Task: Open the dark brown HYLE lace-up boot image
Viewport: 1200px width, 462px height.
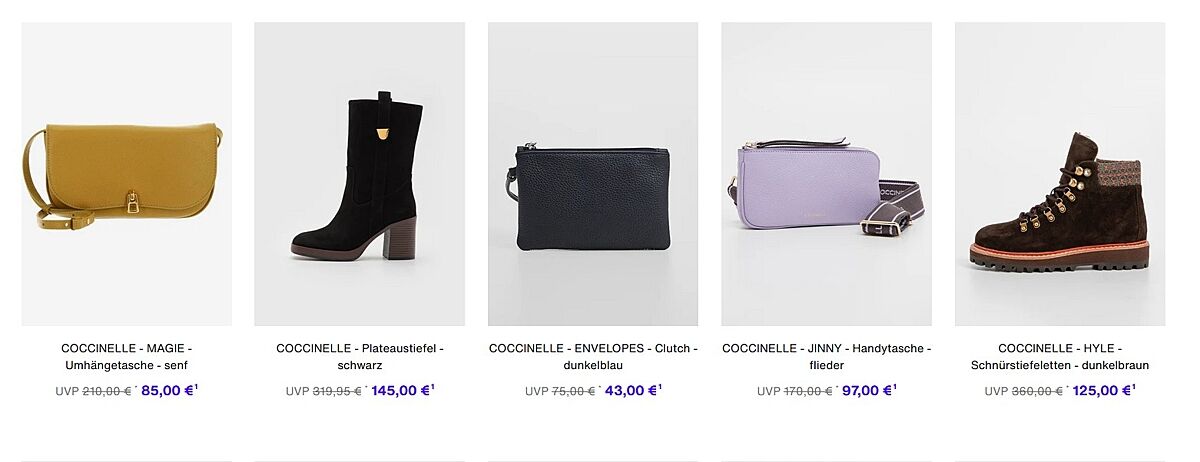Action: (x=1060, y=174)
